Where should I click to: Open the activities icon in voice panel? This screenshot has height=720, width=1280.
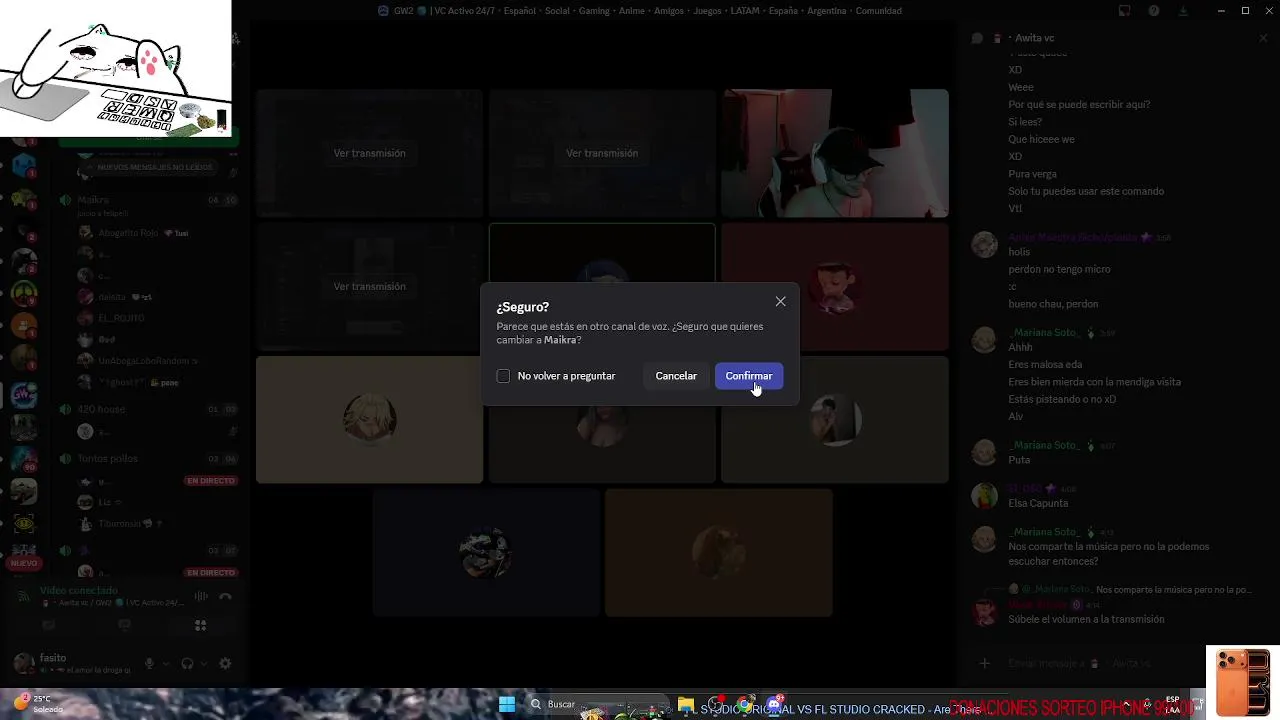point(200,626)
